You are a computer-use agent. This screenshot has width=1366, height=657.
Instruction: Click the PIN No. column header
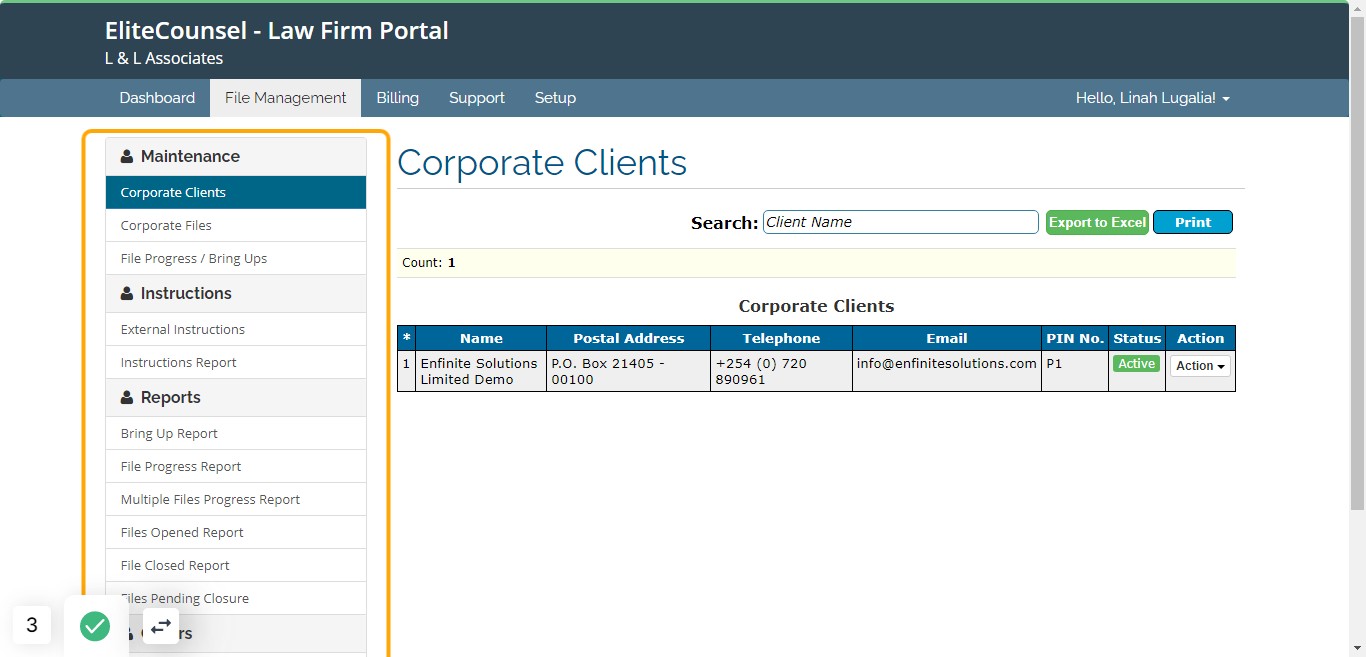pyautogui.click(x=1075, y=338)
